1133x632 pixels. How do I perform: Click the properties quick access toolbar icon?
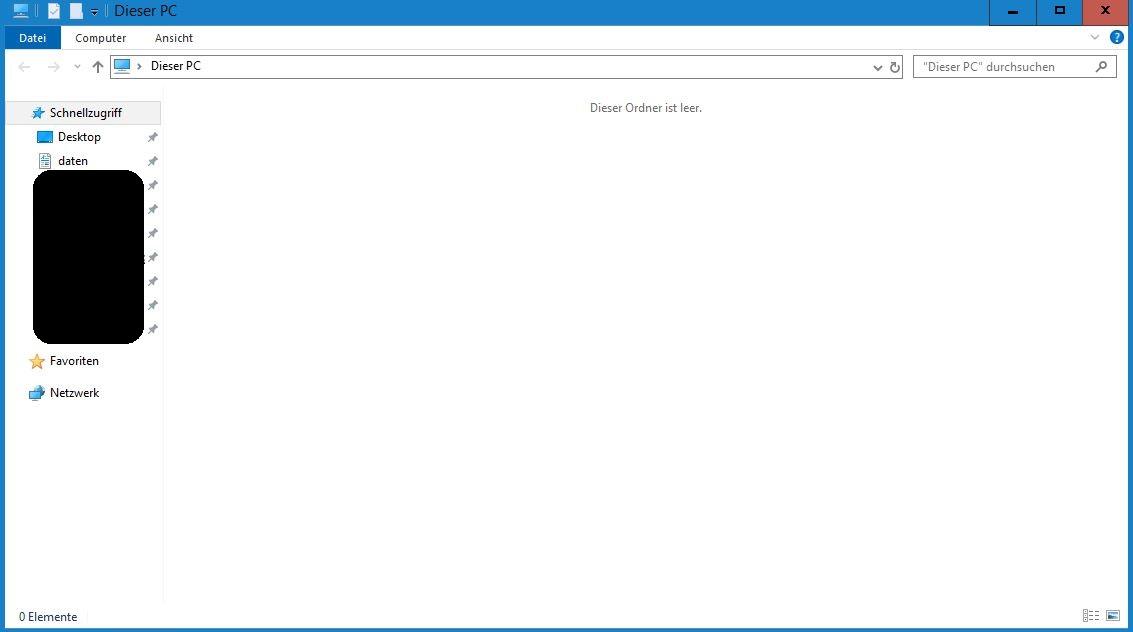click(54, 11)
